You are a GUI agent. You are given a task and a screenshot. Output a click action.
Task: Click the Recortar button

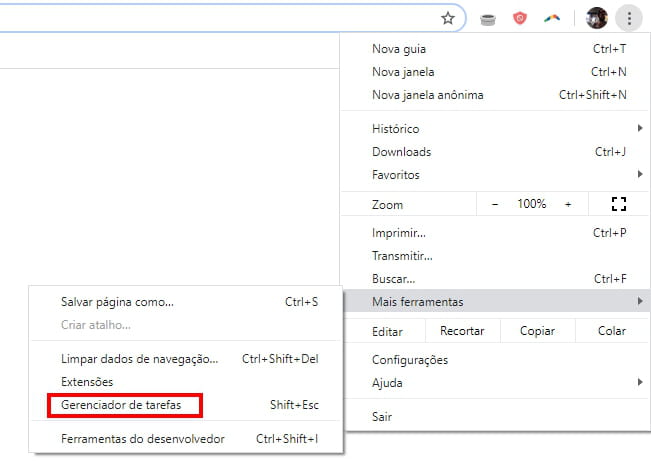tap(463, 331)
